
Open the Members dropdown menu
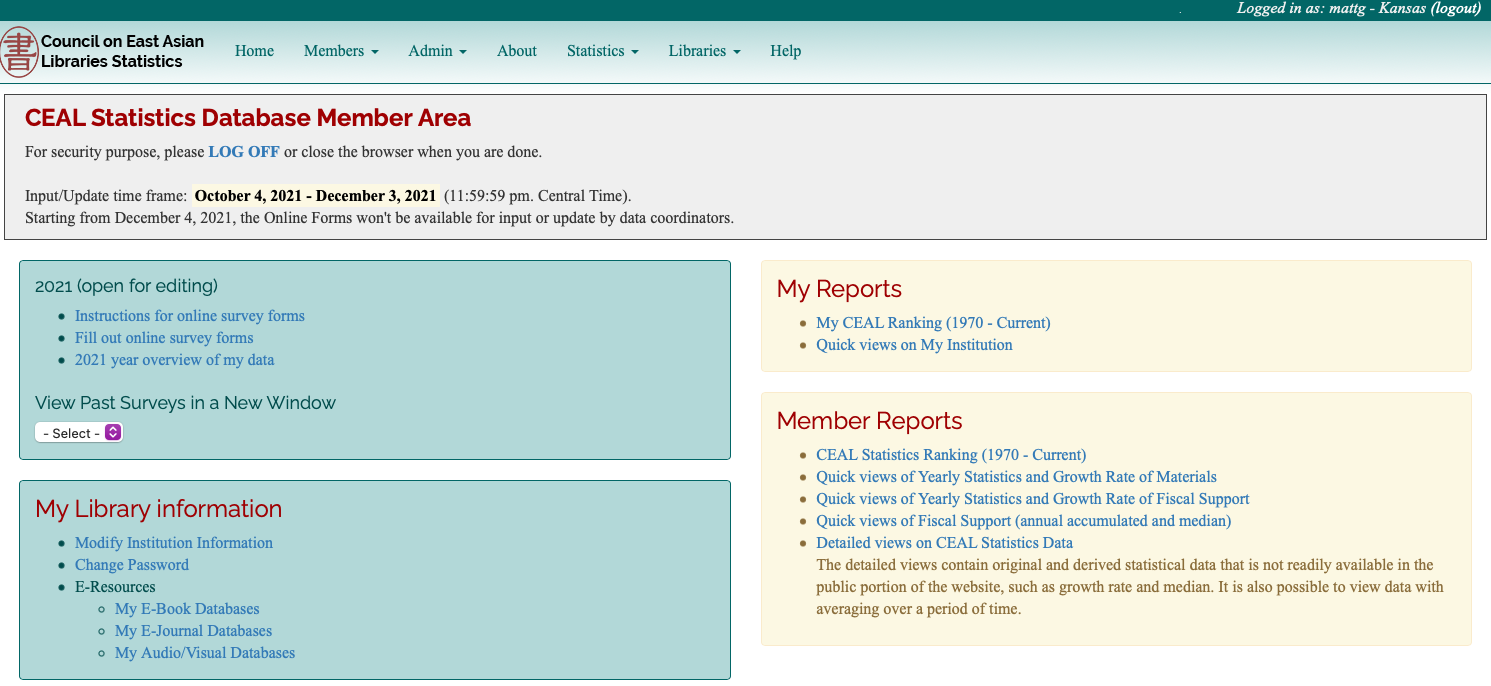[x=341, y=51]
